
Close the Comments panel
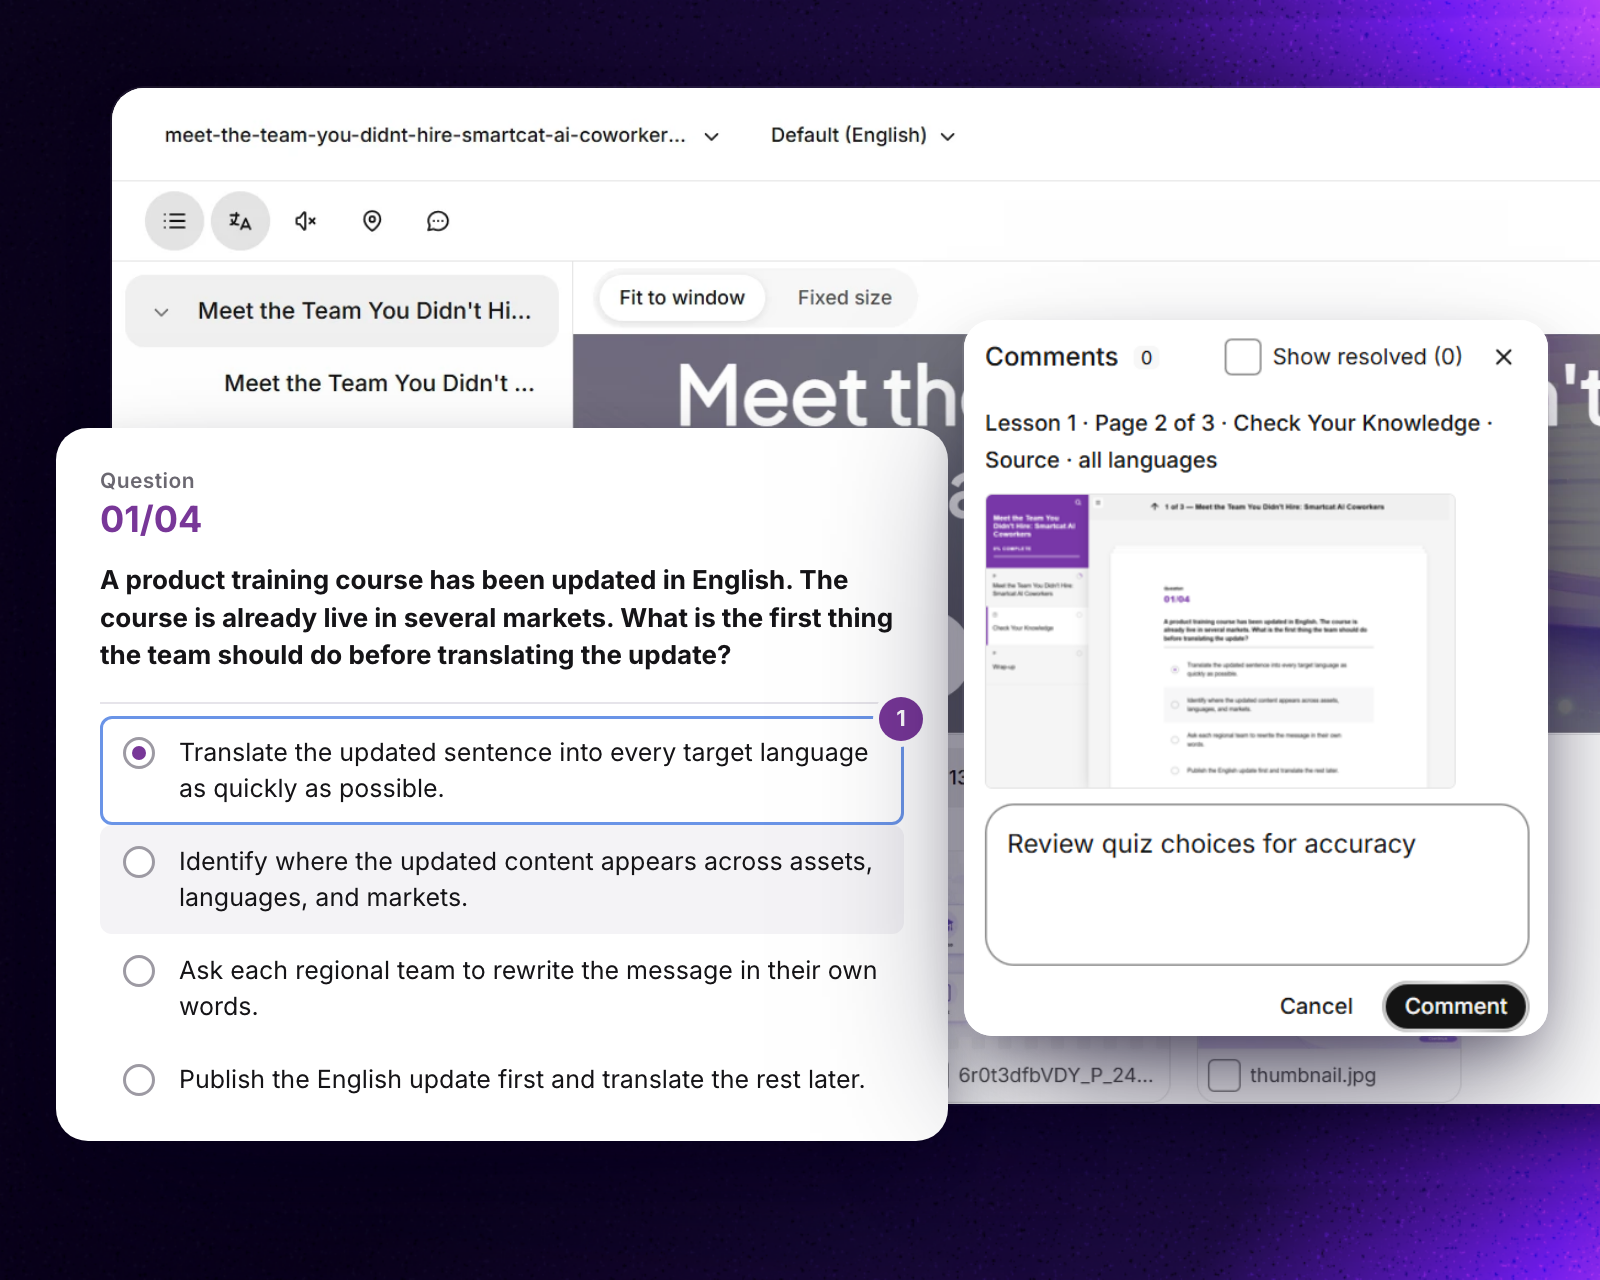pyautogui.click(x=1503, y=357)
